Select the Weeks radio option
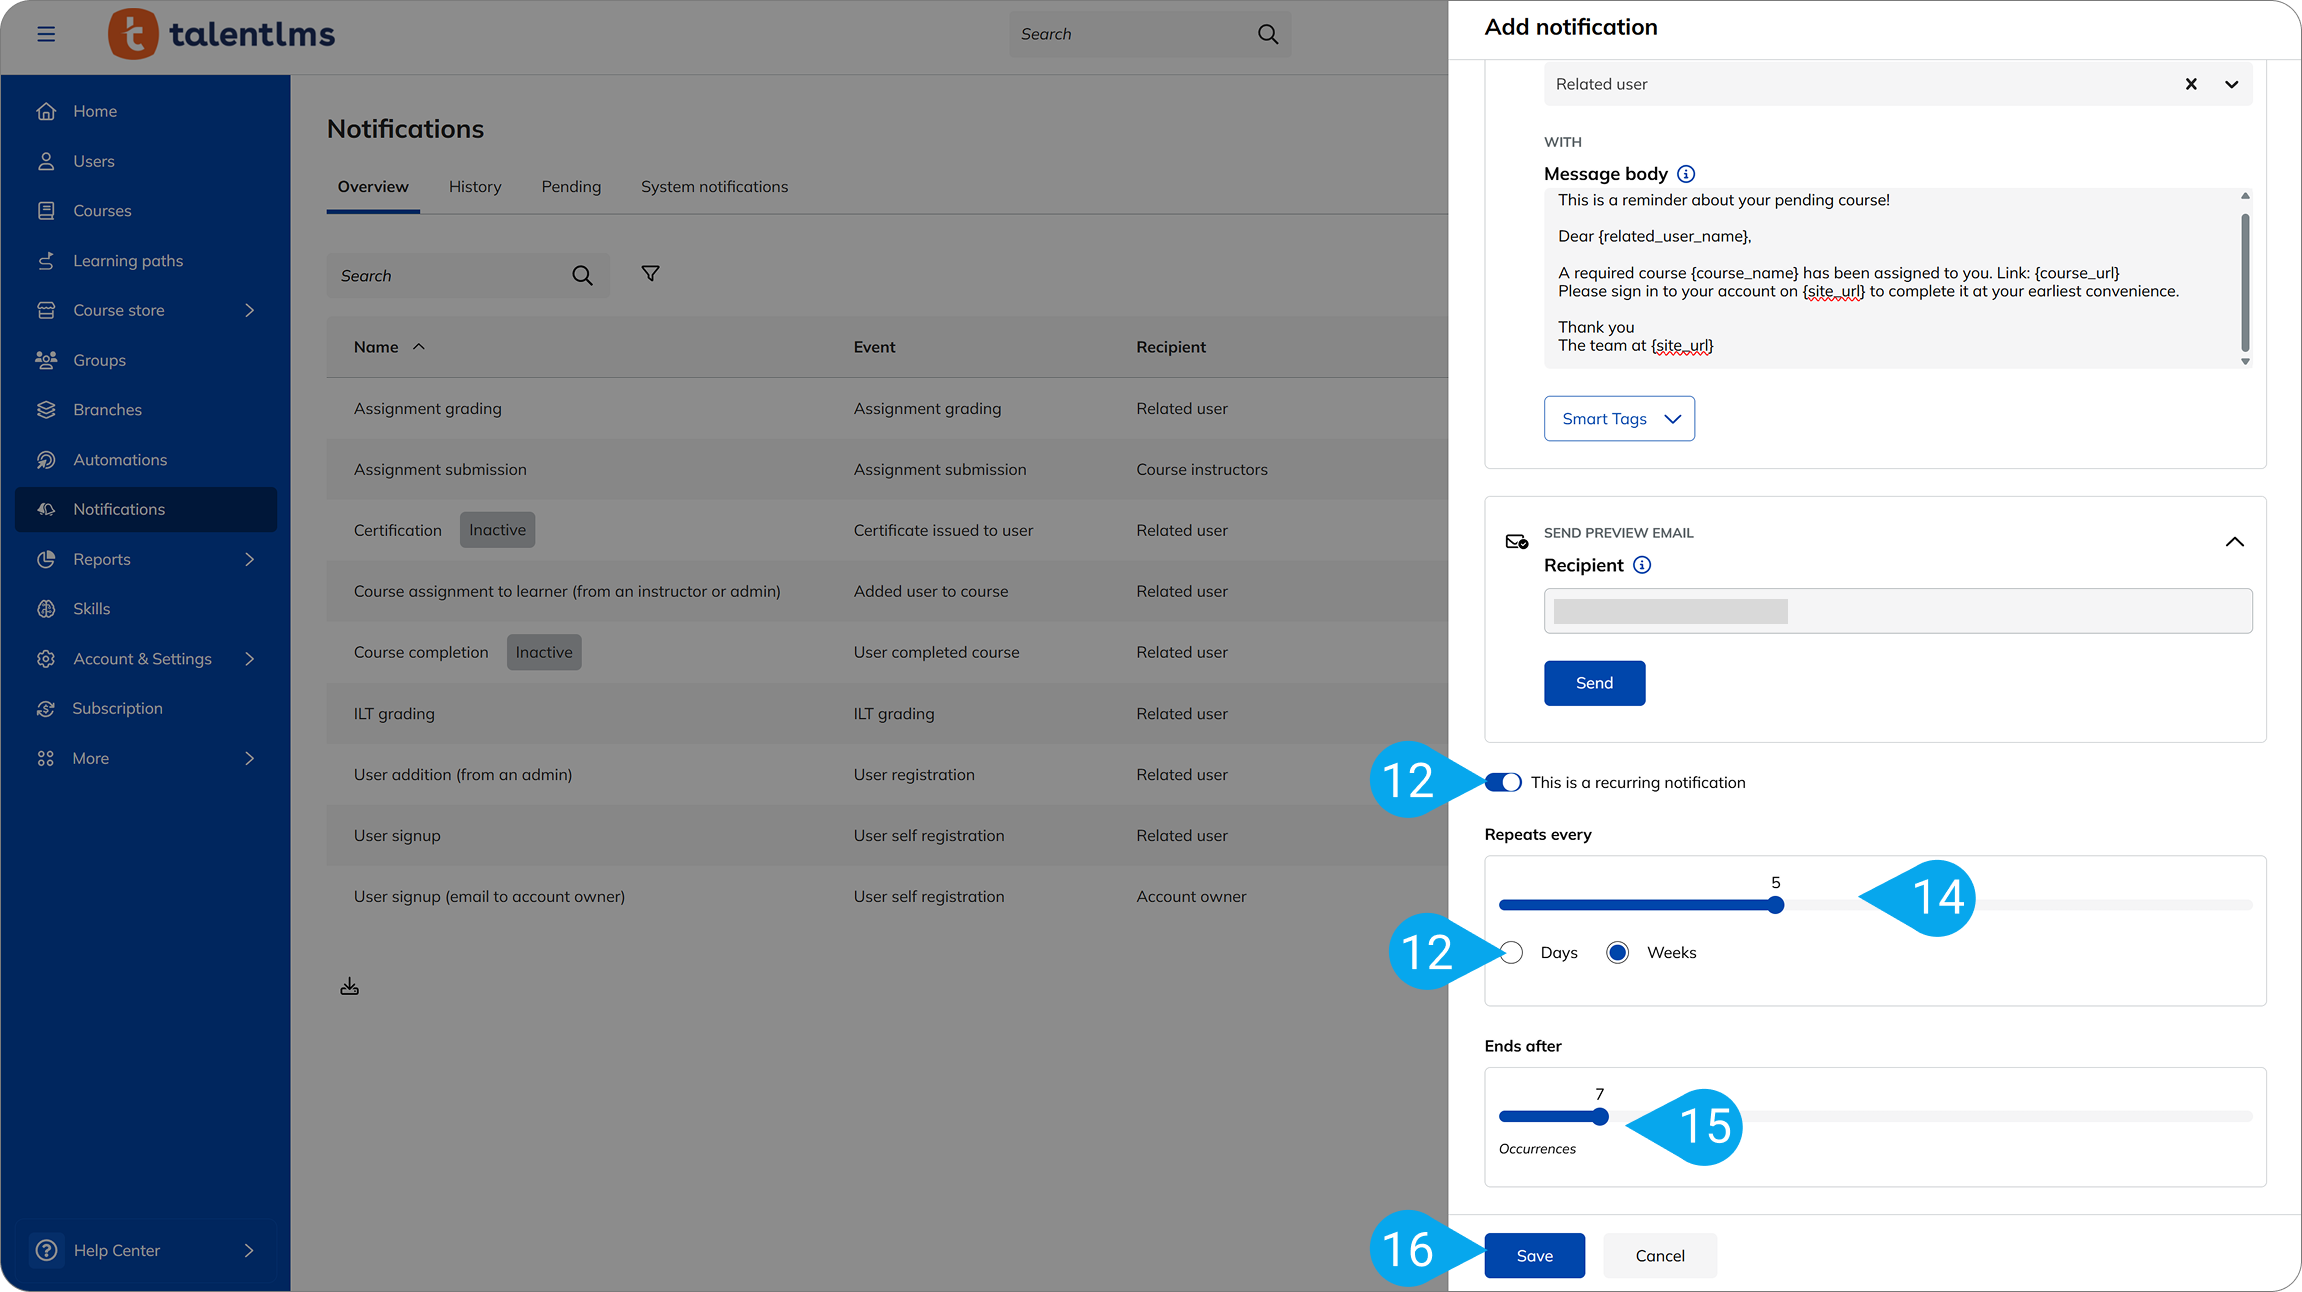Image resolution: width=2302 pixels, height=1292 pixels. click(1617, 952)
